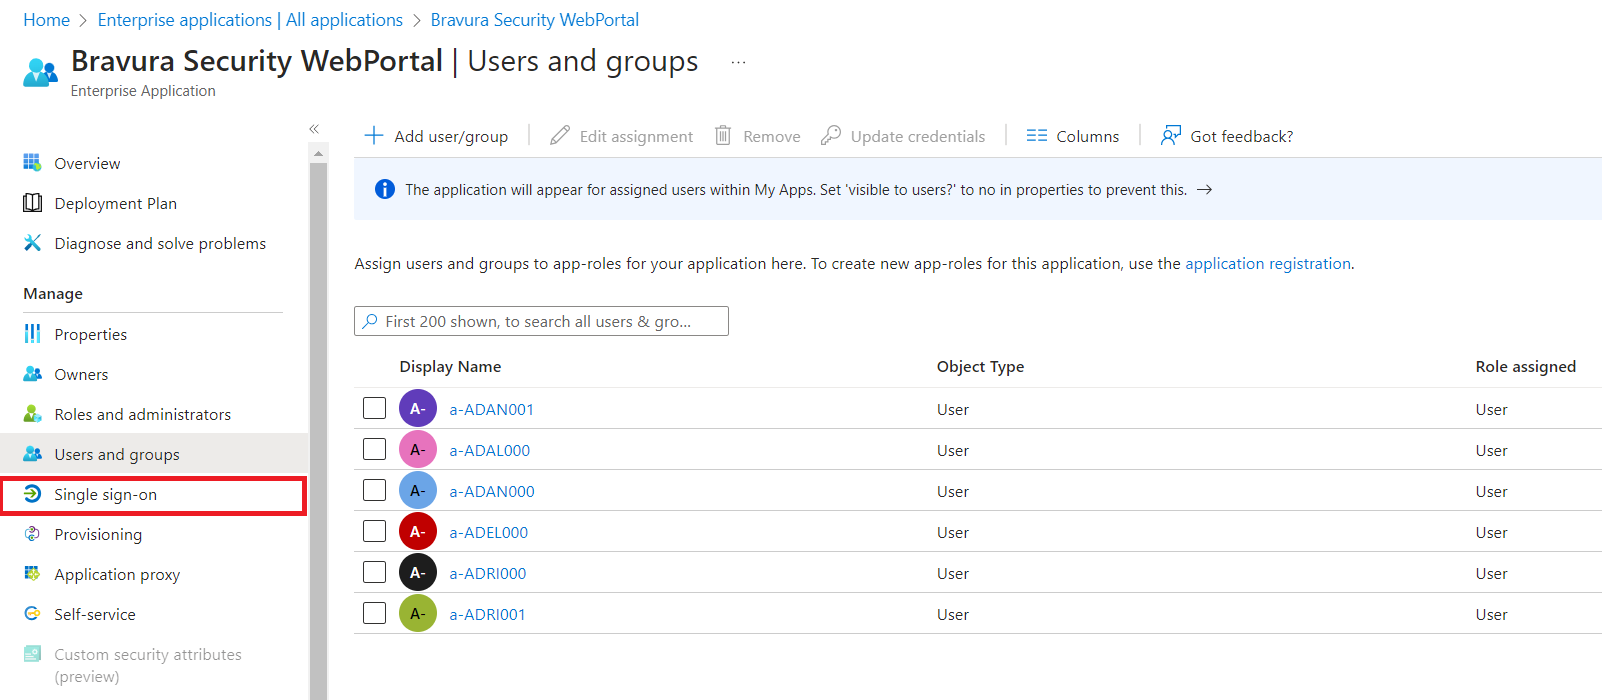Screen dimensions: 1602x700
Task: Click the Role assigned column header
Action: (1525, 366)
